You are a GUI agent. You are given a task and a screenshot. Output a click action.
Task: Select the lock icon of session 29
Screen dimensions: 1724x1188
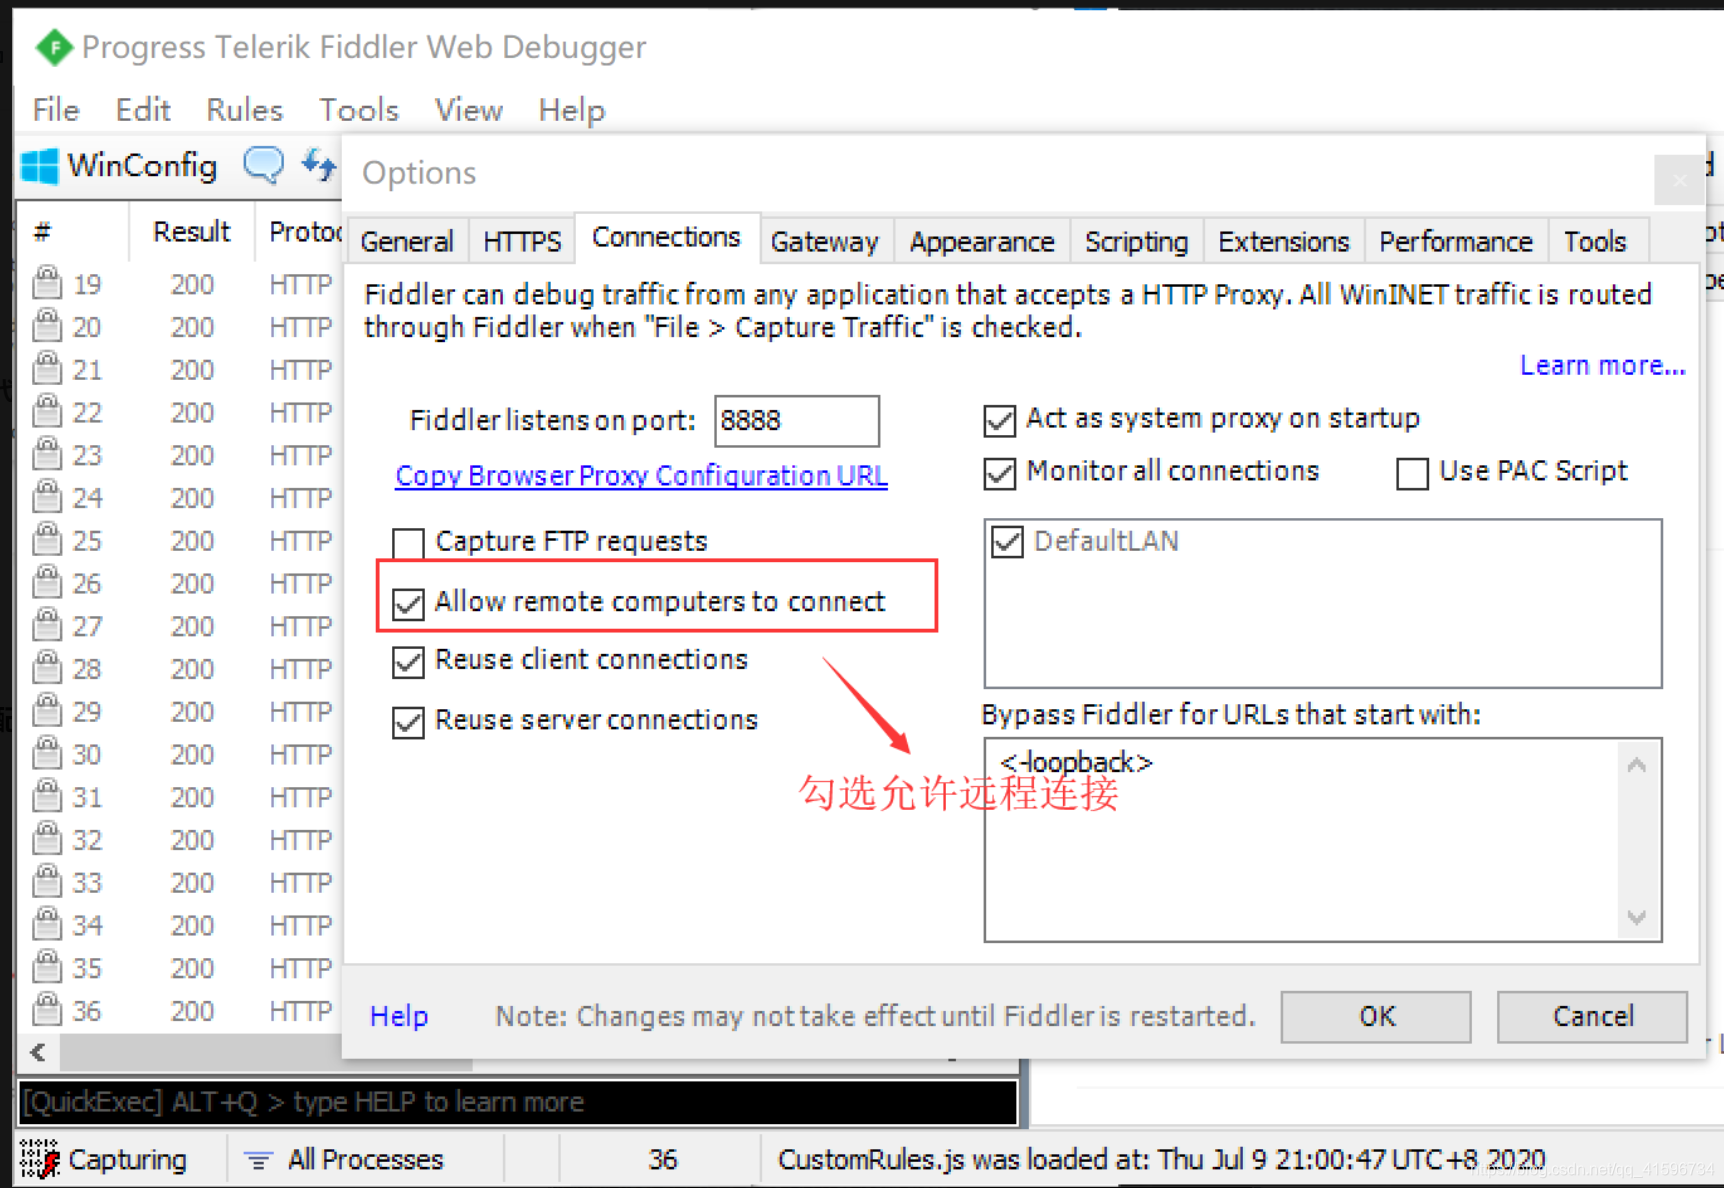click(x=47, y=711)
